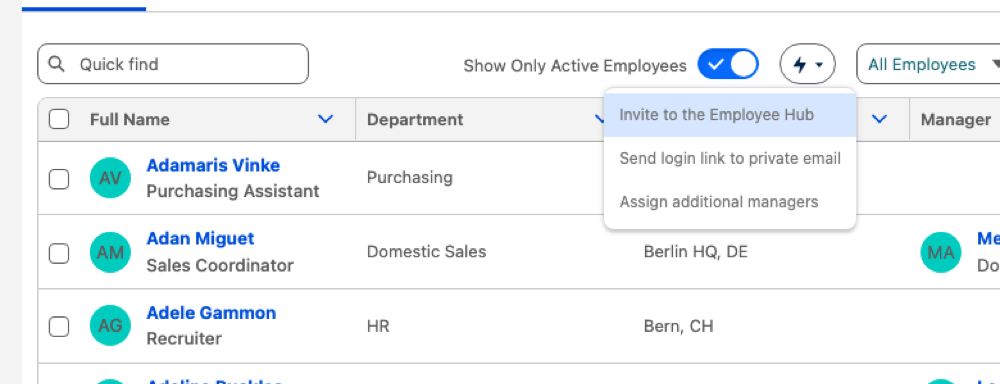The image size is (1000, 384).
Task: Open Adamaris Vinke's profile link
Action: point(213,166)
